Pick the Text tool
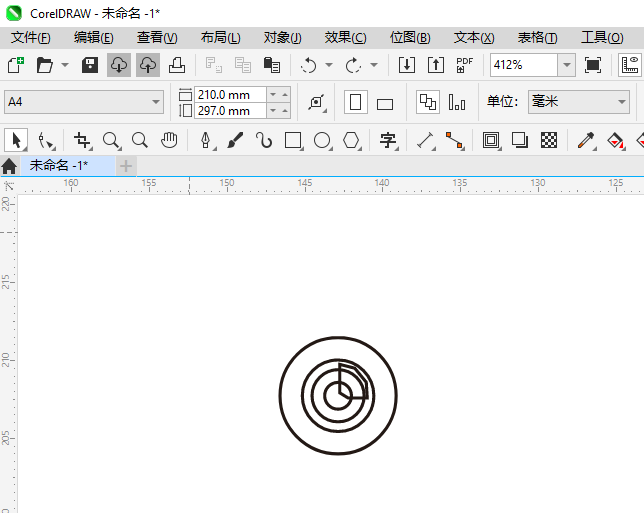Screen dimensions: 644x513 click(388, 141)
